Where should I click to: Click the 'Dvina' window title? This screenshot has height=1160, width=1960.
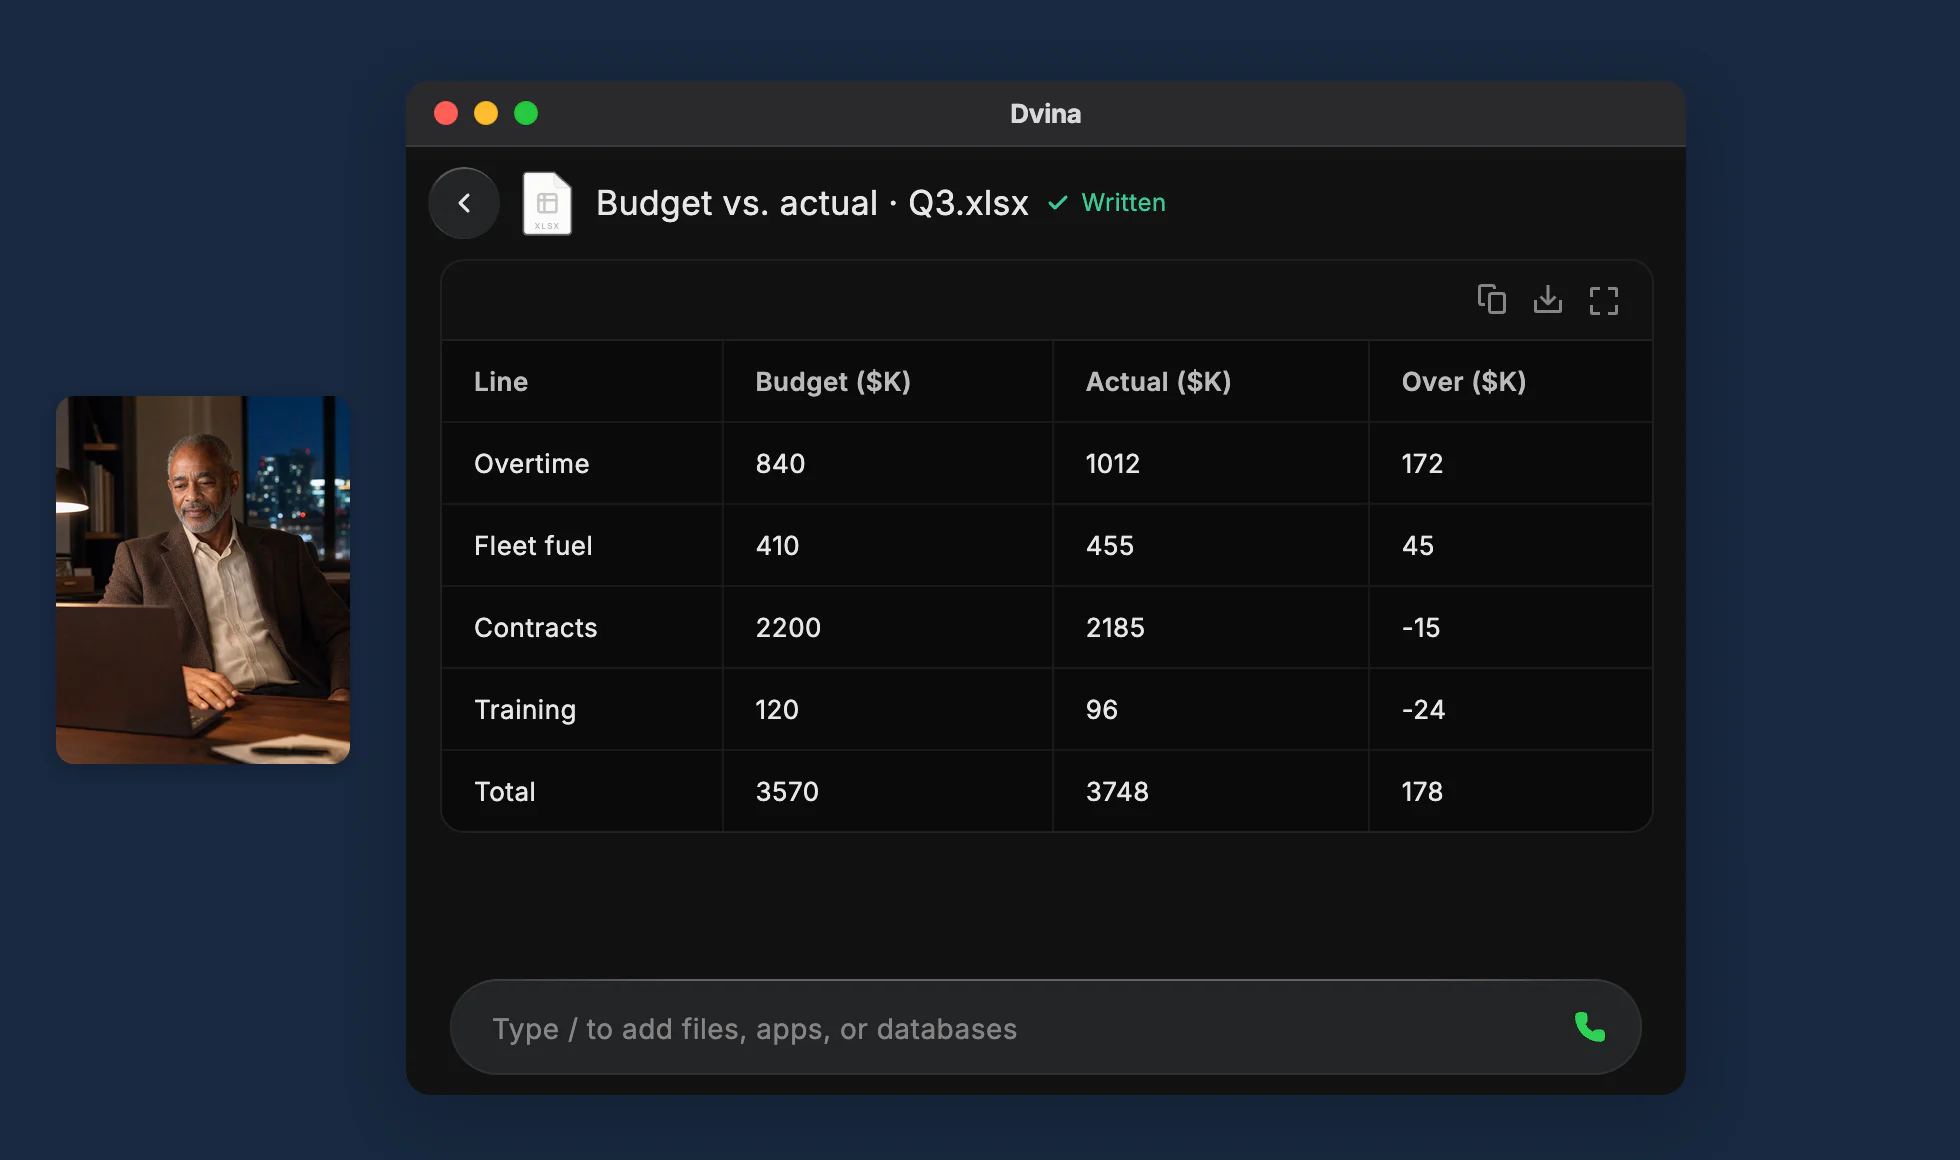[x=1045, y=113]
